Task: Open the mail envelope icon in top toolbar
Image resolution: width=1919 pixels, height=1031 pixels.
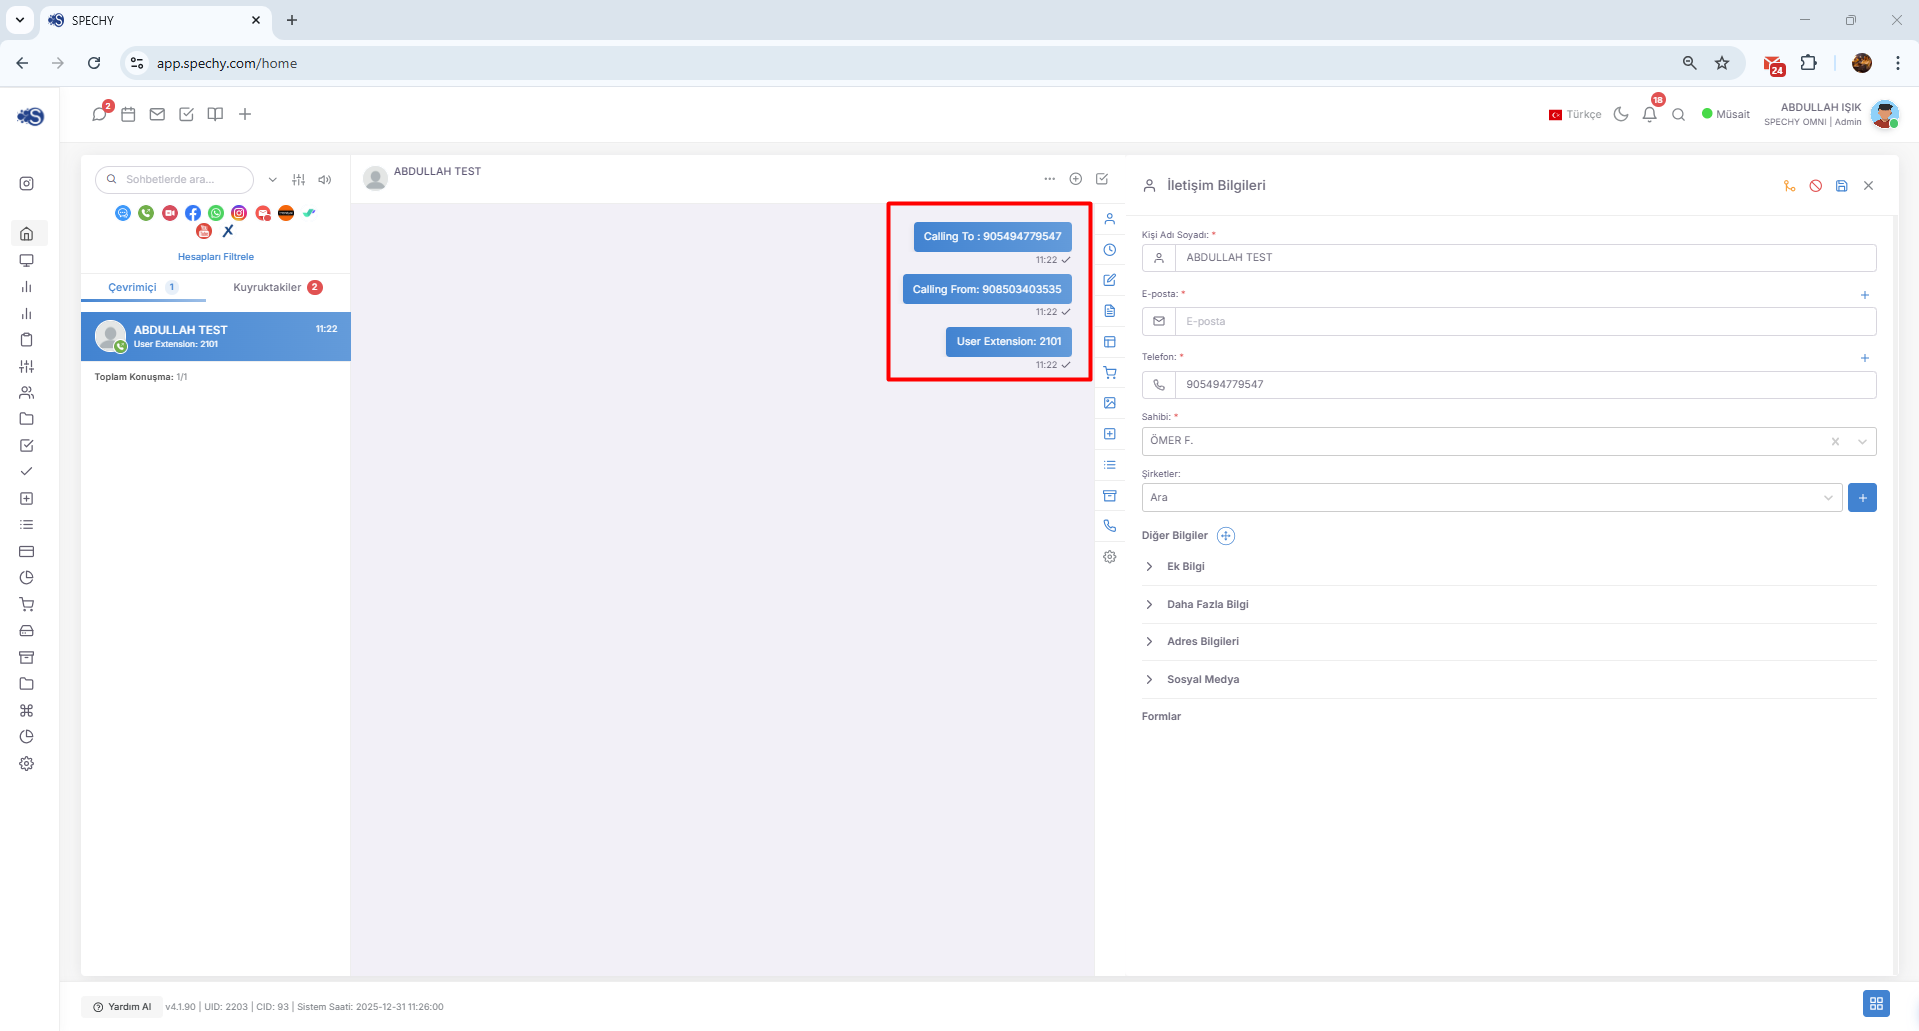Action: 157,114
